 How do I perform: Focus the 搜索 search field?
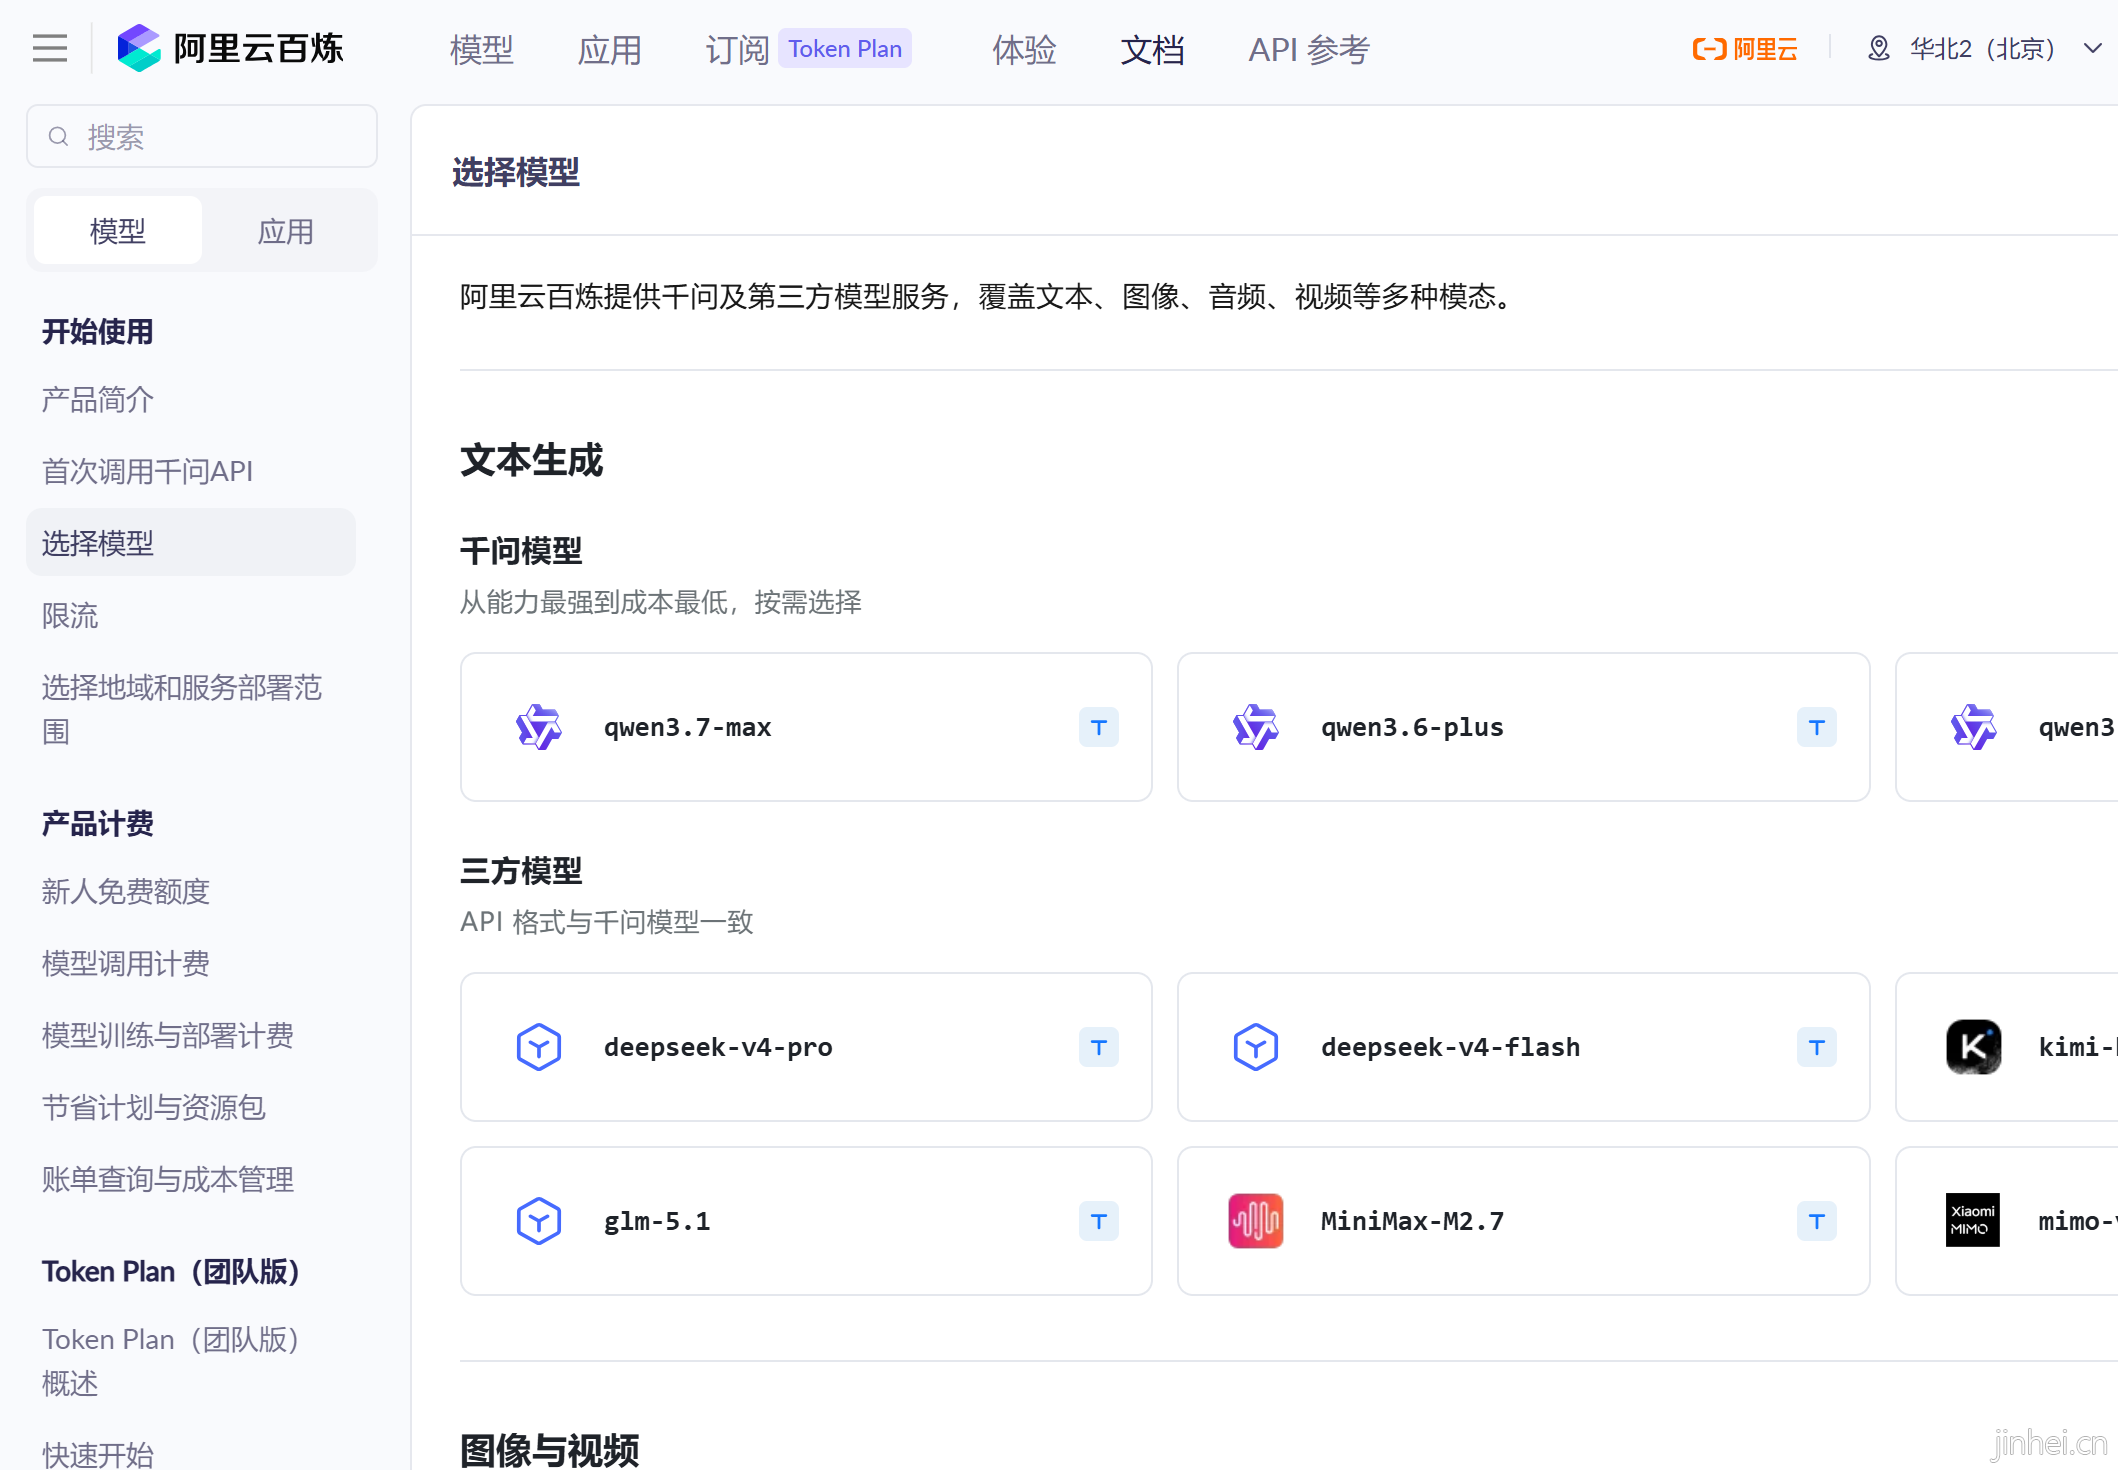[x=202, y=136]
